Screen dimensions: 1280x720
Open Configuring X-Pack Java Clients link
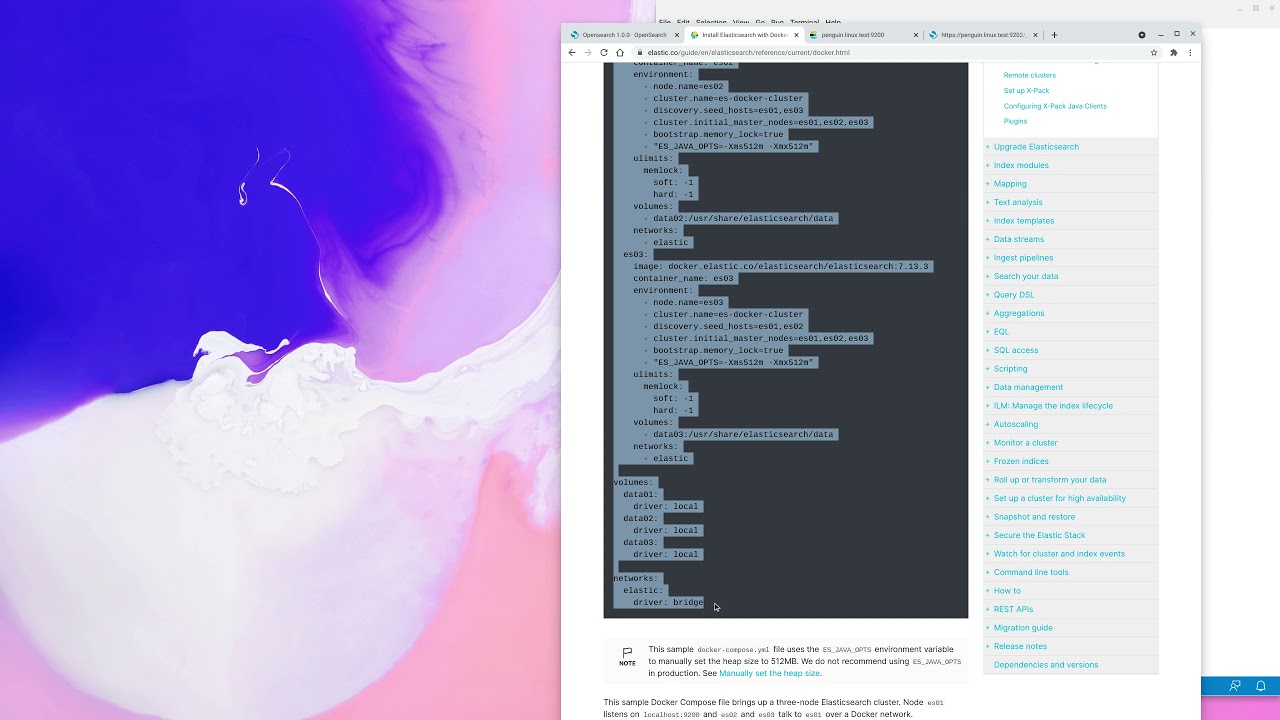click(x=1055, y=106)
